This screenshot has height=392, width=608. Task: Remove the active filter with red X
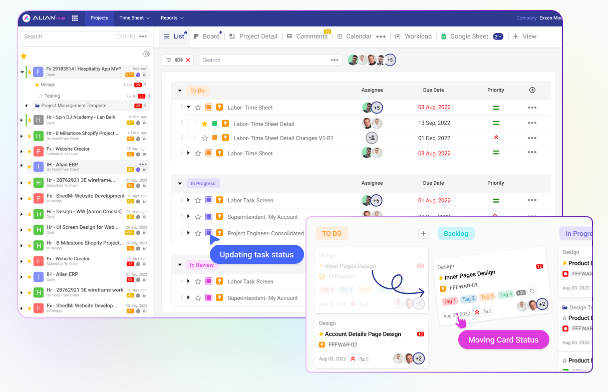coord(188,60)
